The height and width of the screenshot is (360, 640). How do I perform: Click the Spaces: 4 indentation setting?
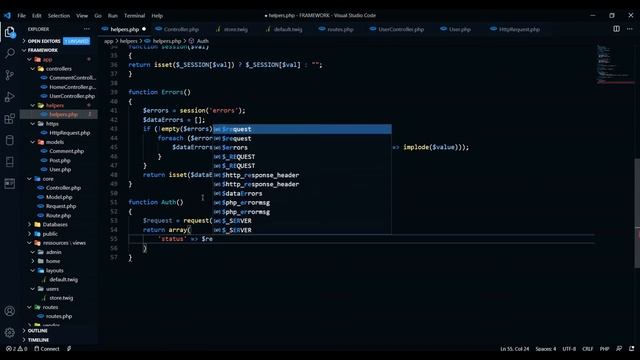pos(546,349)
